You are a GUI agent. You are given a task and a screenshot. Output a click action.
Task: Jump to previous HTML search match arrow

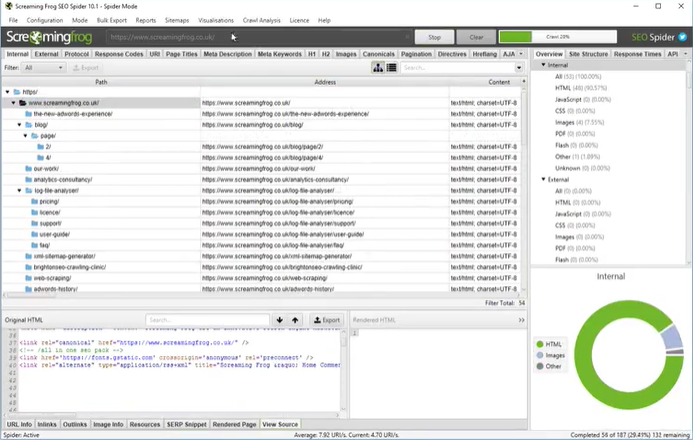pyautogui.click(x=294, y=320)
